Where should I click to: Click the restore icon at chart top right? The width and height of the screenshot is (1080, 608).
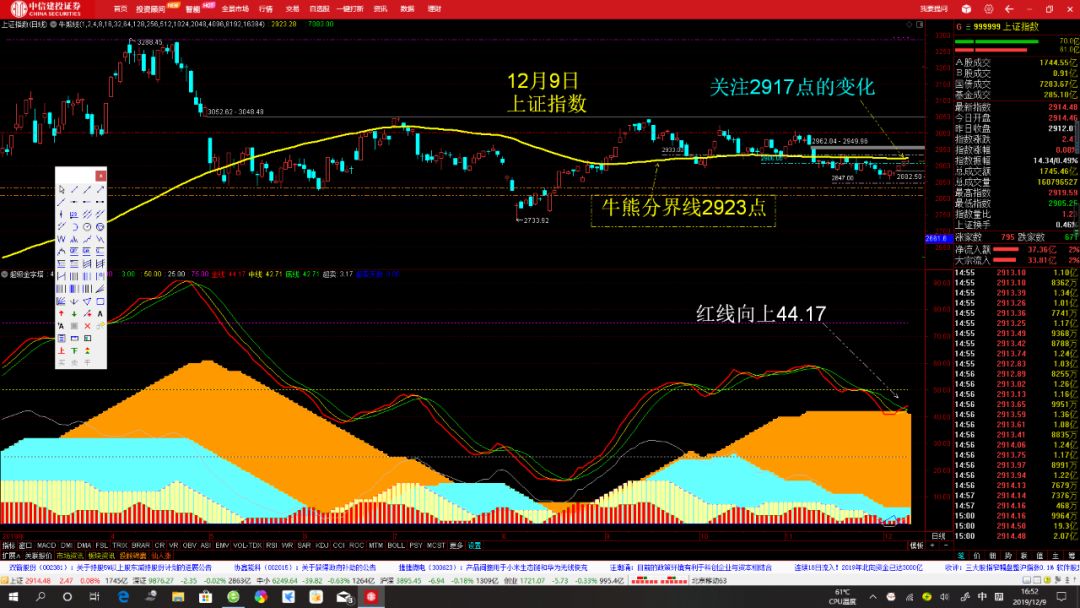coord(919,24)
